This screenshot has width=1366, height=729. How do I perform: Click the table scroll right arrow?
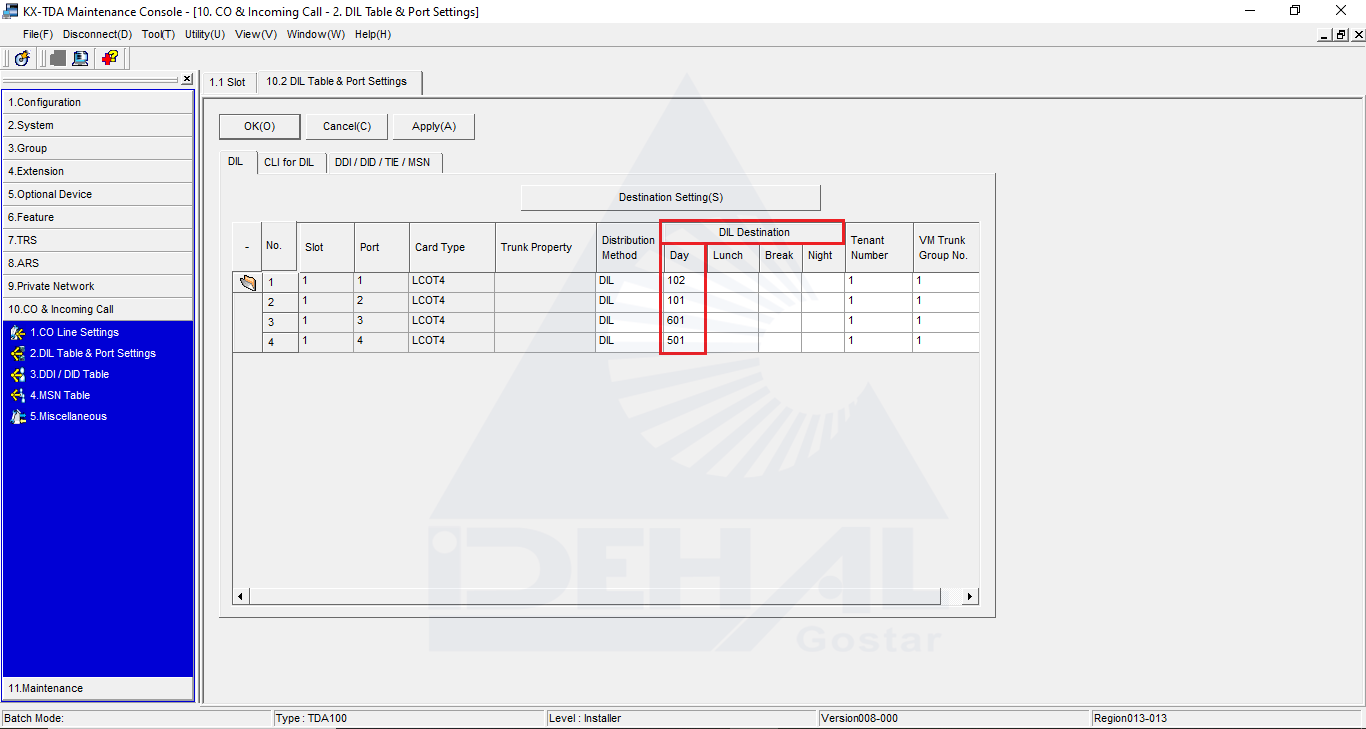[970, 596]
